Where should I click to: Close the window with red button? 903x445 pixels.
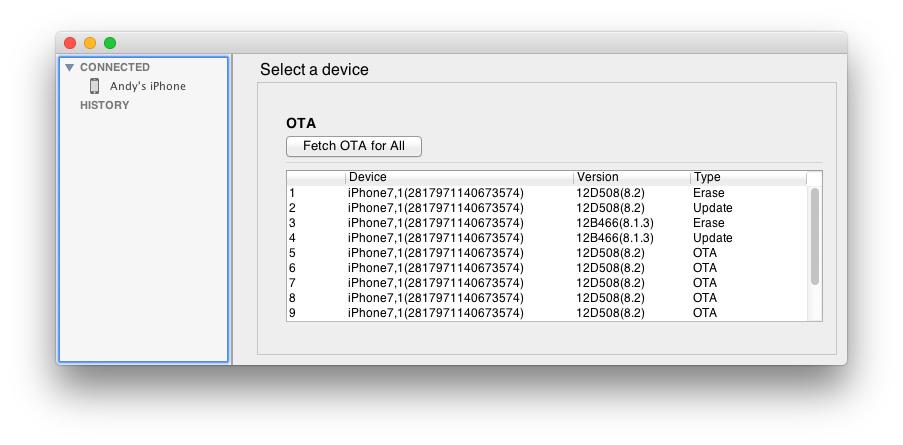click(70, 43)
